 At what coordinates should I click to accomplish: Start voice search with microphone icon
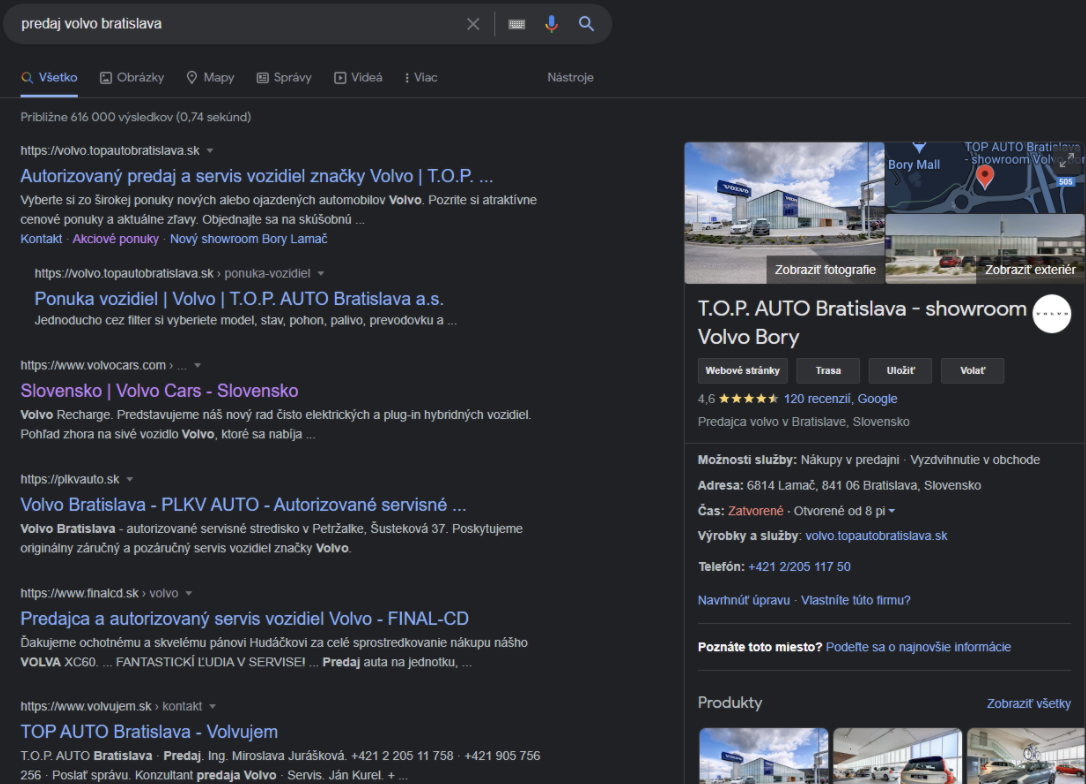[551, 24]
